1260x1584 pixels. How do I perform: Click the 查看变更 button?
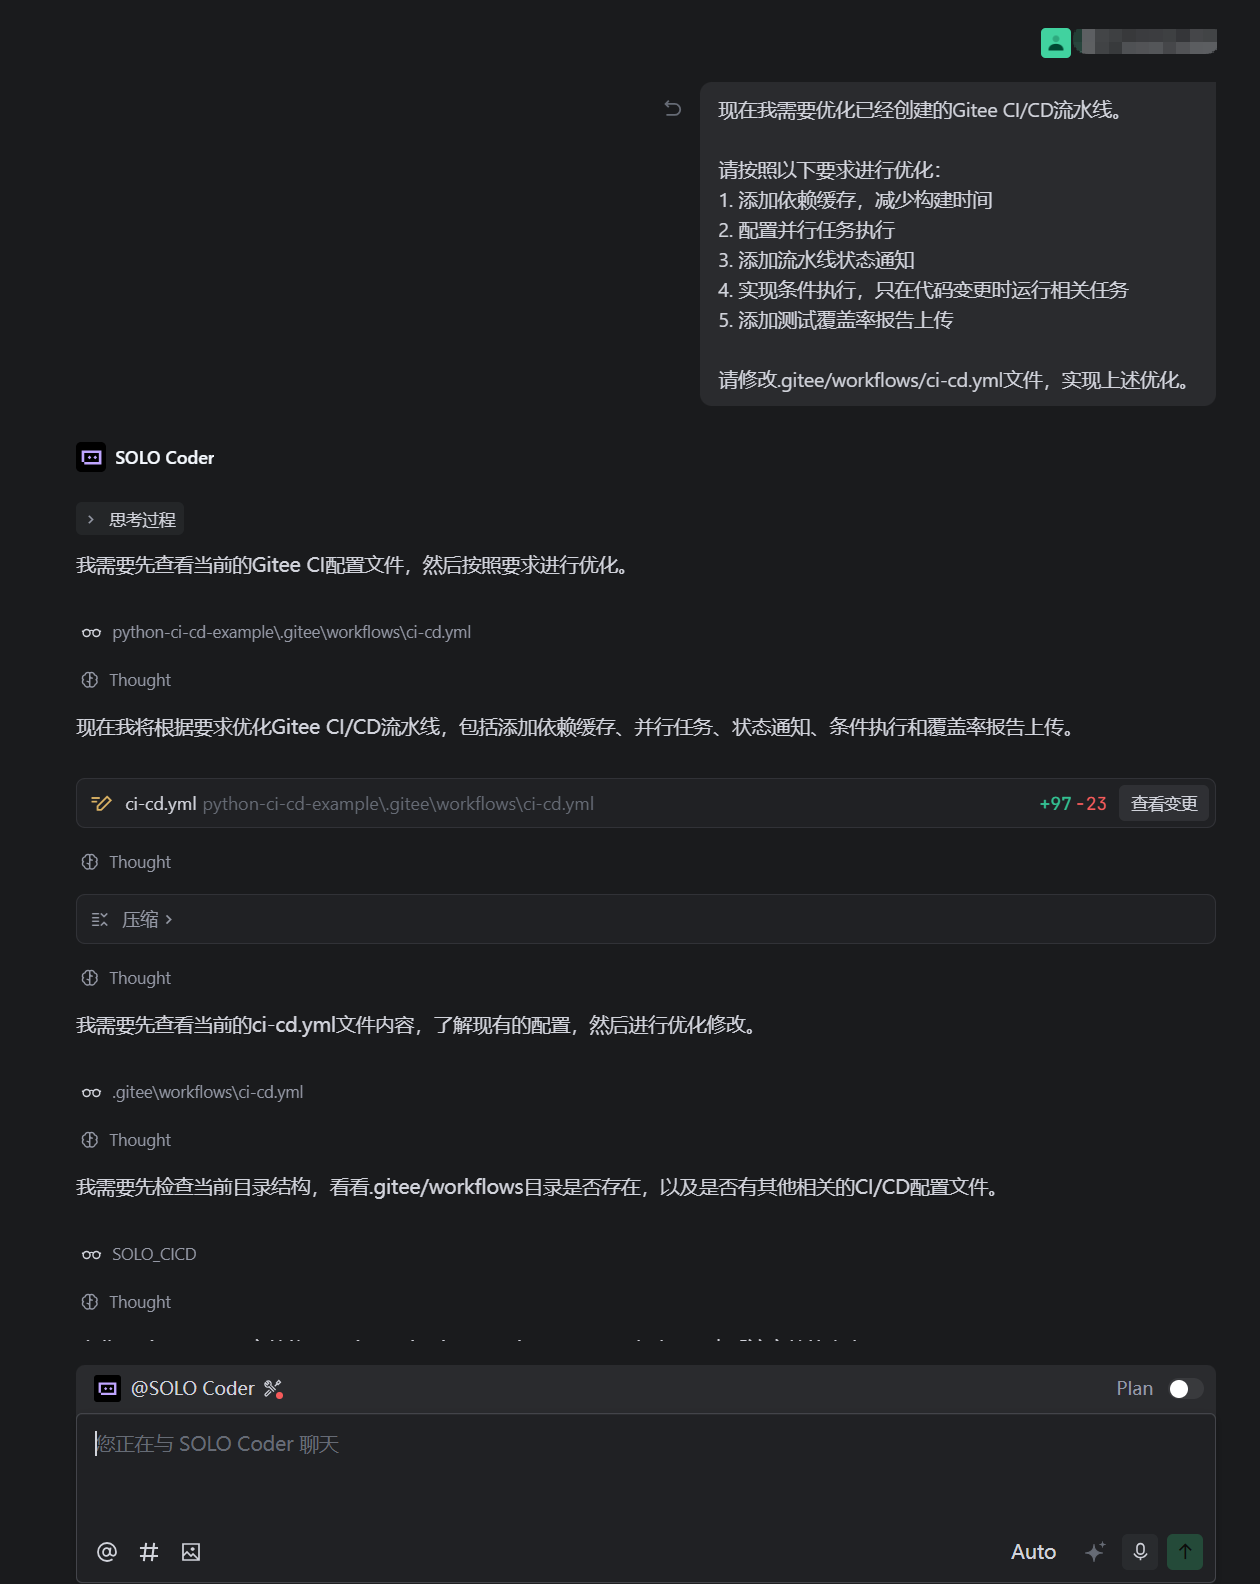(x=1164, y=803)
